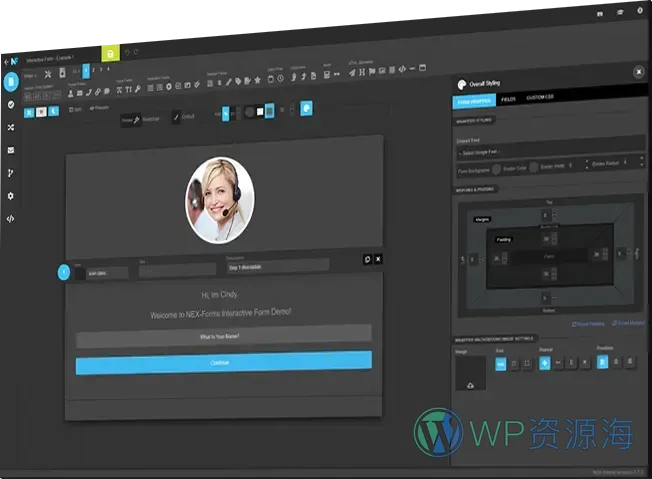Add a checkbox selection field icon
This screenshot has width=652, height=479.
[178, 86]
